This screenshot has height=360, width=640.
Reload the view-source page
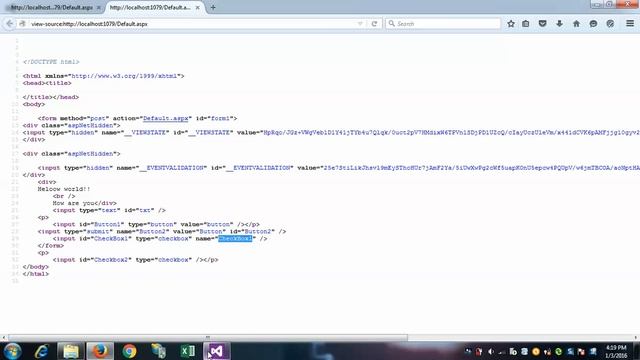[x=374, y=24]
